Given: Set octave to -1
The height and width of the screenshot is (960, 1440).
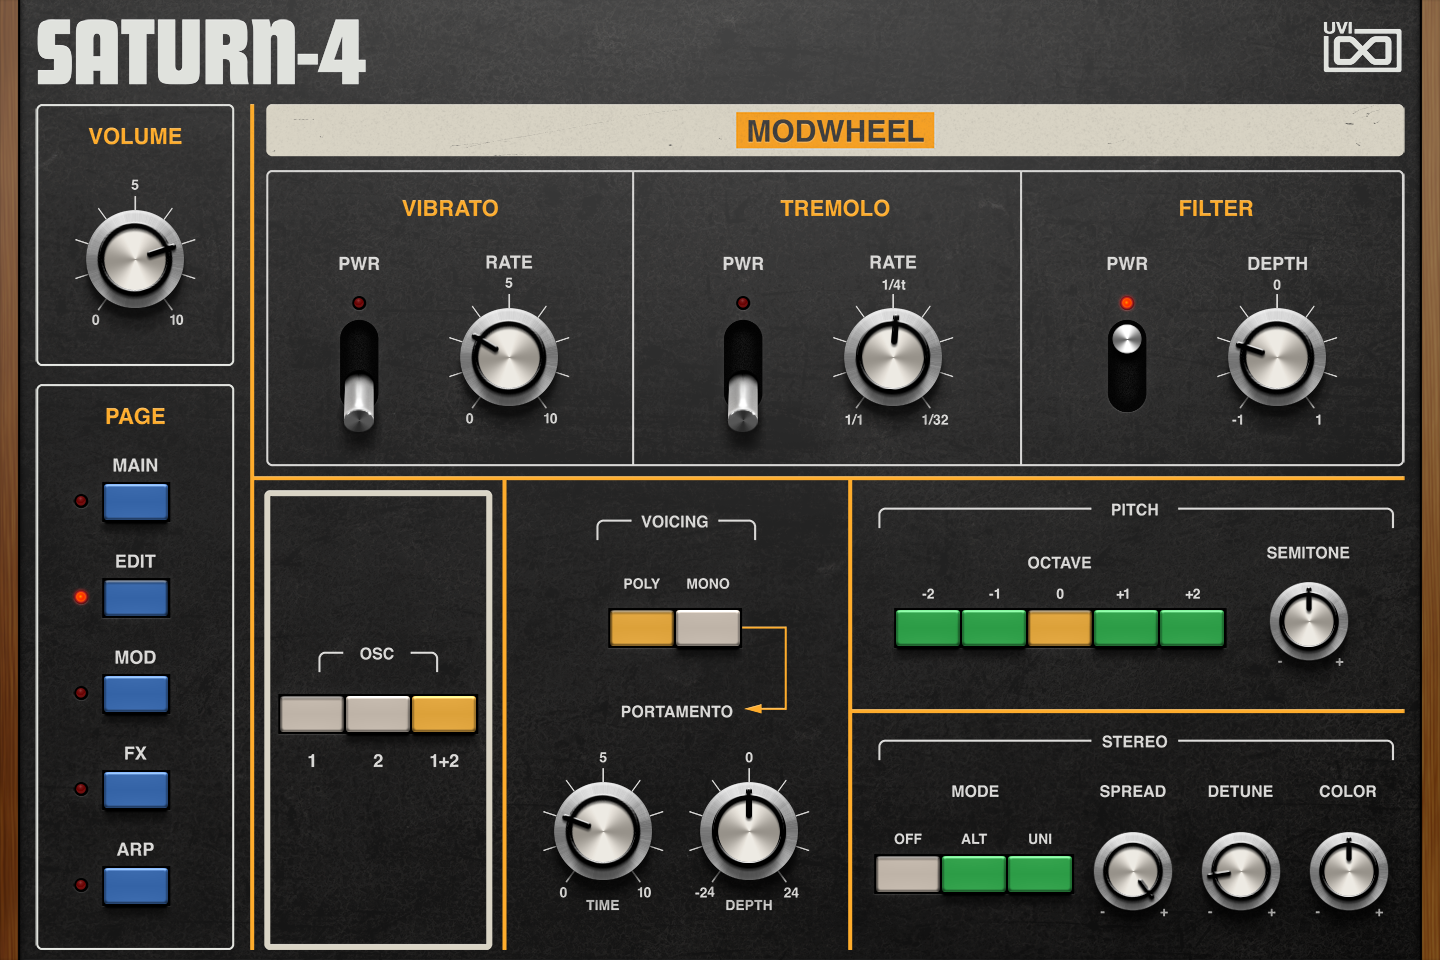Looking at the screenshot, I should pyautogui.click(x=994, y=628).
